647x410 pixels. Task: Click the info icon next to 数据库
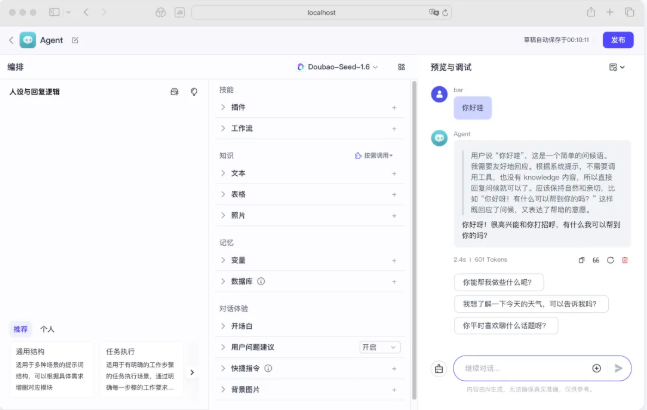261,282
